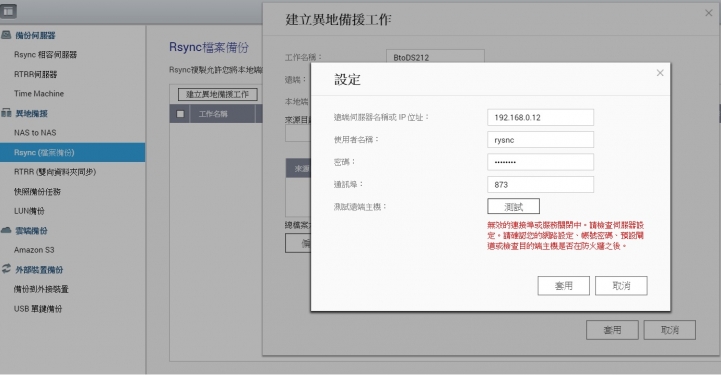
Task: Click 備份伺服器 section header
Action: (35, 35)
